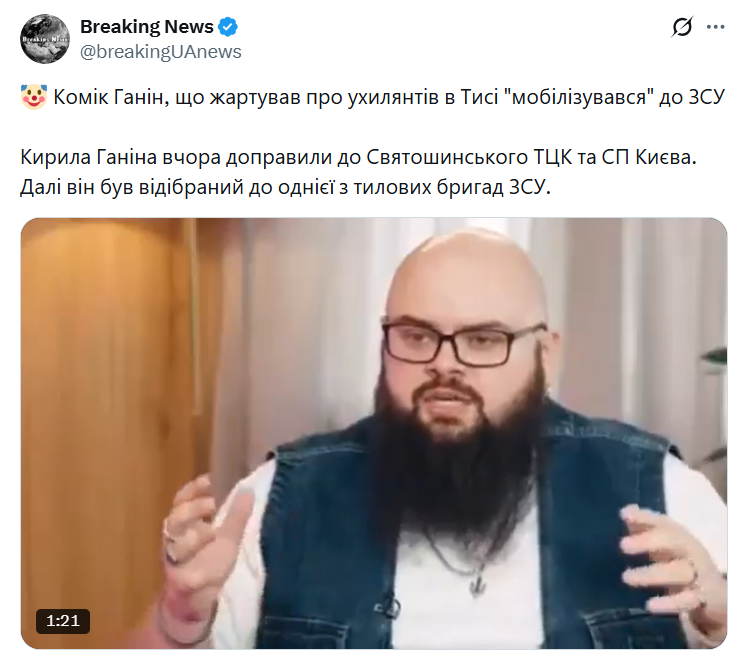Click the clown emoji in the post
The image size is (740, 665).
(34, 97)
